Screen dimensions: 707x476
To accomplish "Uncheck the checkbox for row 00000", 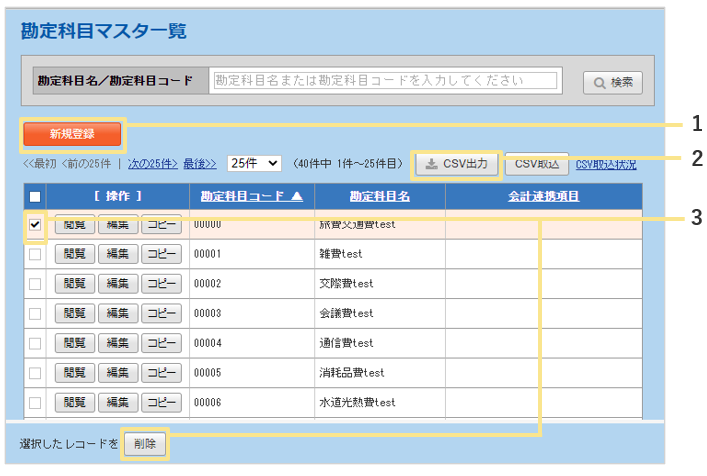I will point(35,226).
